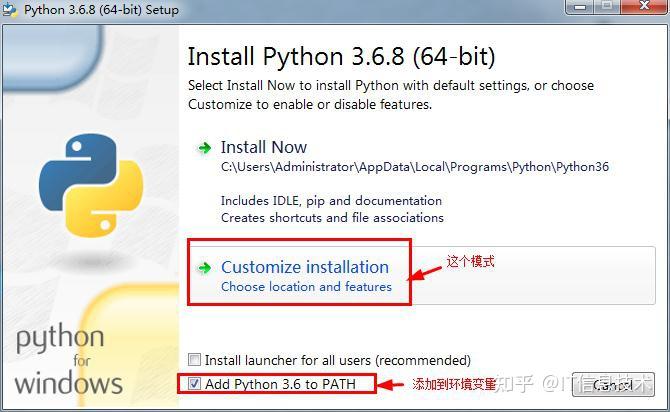Enable Install launcher for all users checkbox
Screen dimensions: 670x412
pos(194,359)
